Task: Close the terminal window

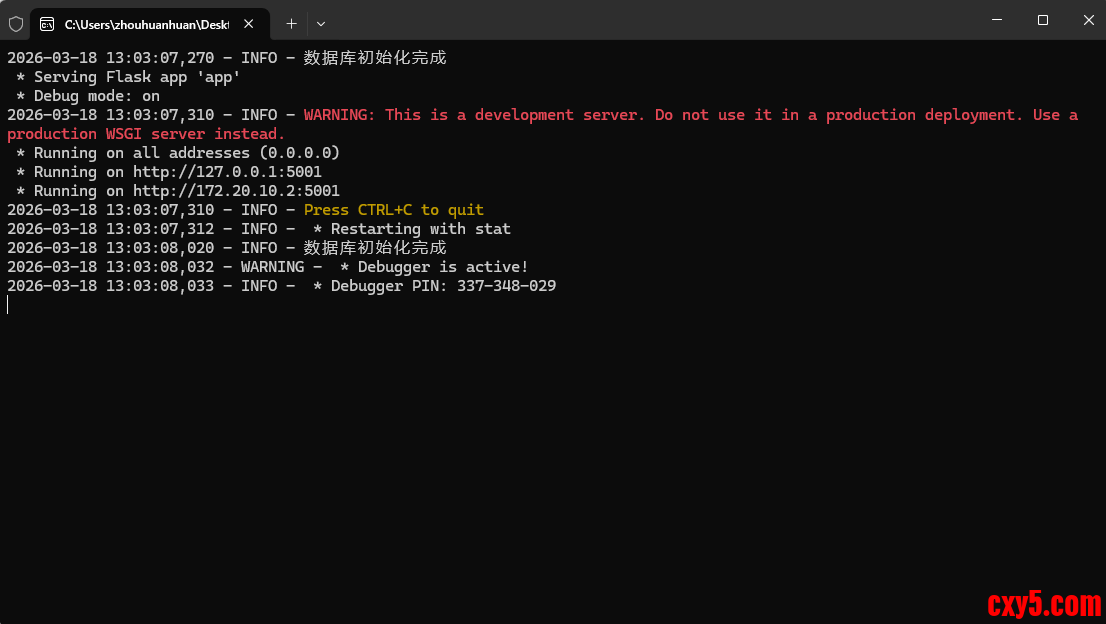Action: 1088,20
